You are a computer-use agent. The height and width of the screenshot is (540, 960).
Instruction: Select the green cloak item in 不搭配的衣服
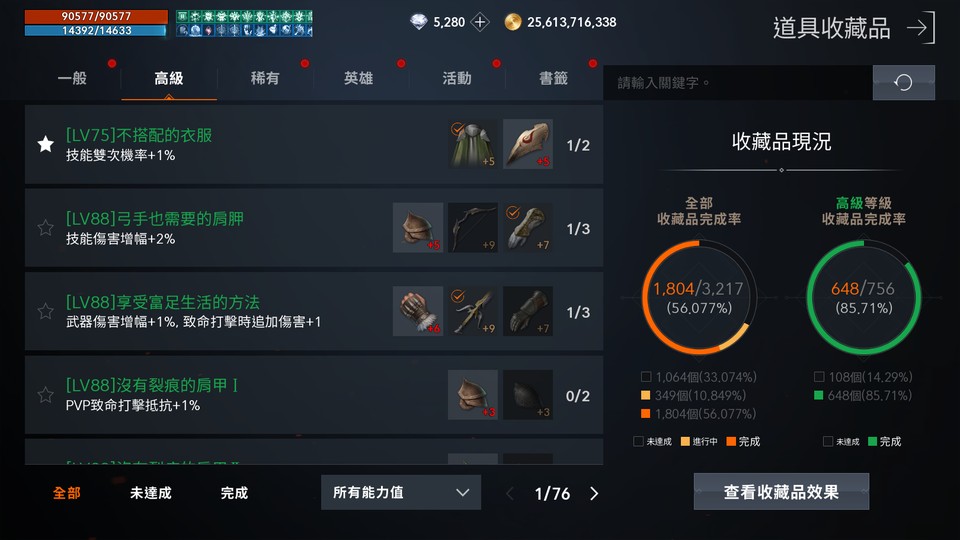(473, 144)
